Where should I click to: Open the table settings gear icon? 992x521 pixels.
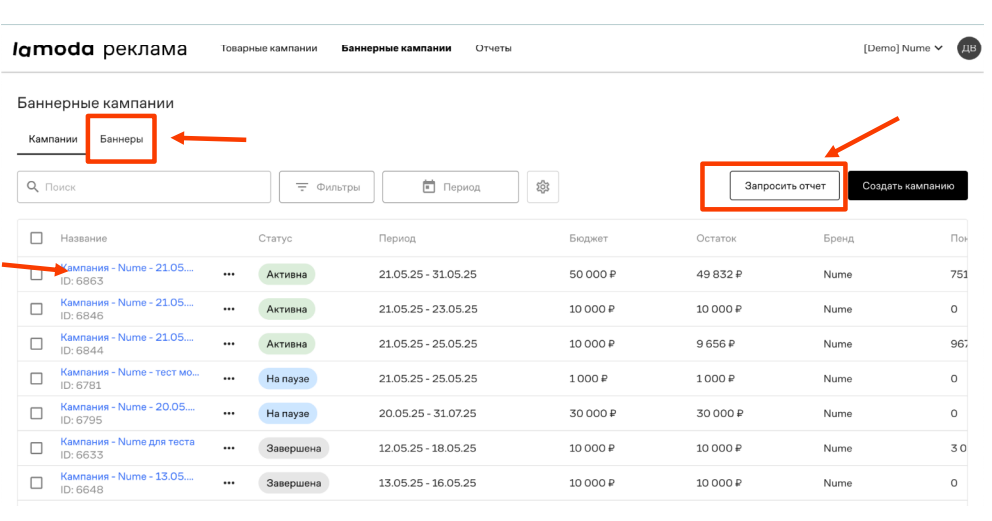[x=543, y=187]
